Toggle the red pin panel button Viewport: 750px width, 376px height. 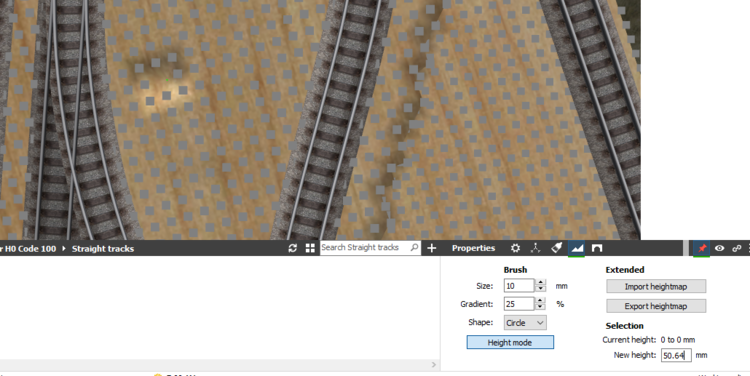click(x=702, y=248)
